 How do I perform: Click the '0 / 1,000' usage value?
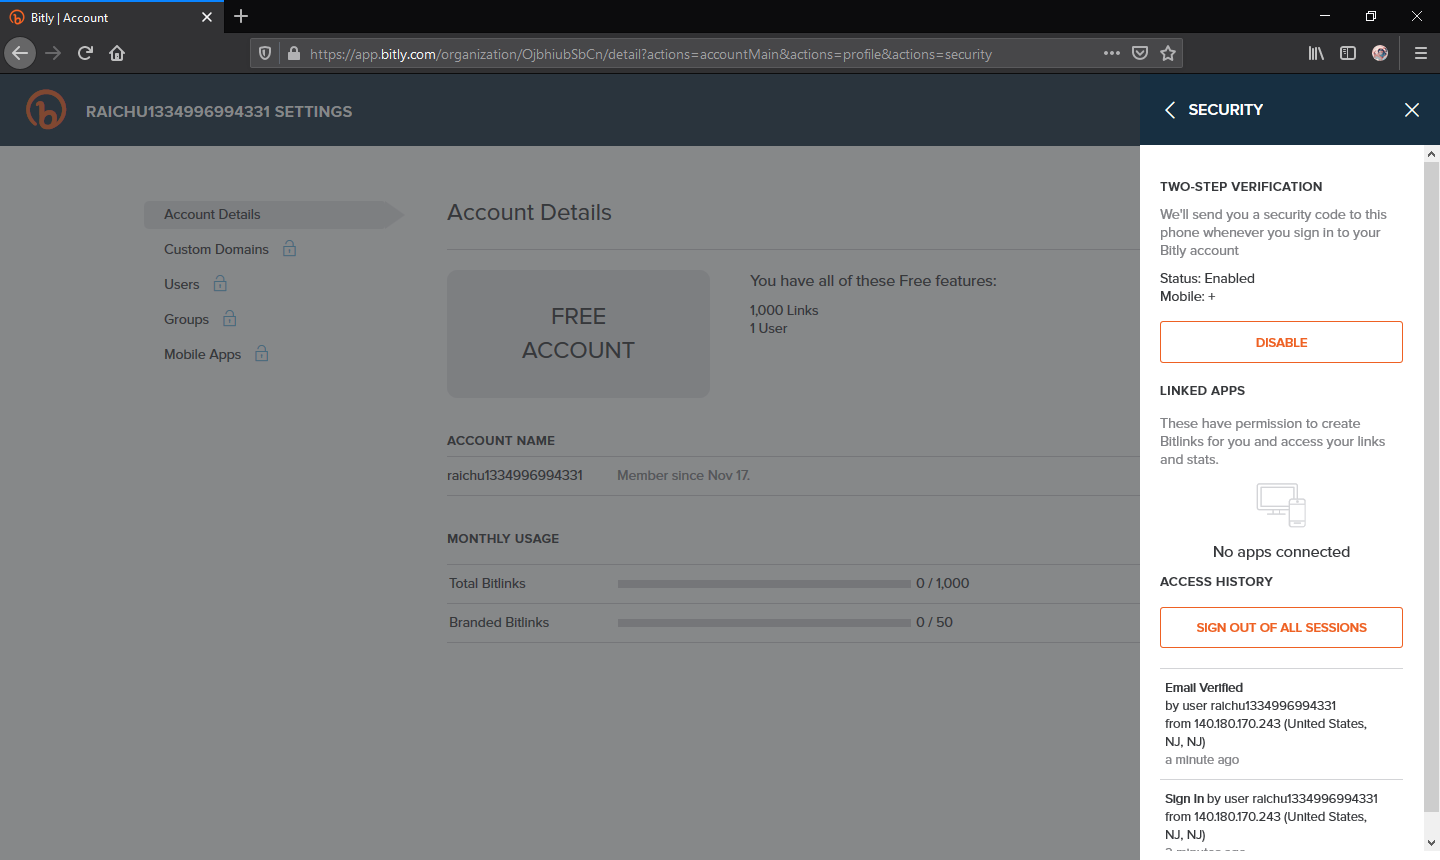click(x=942, y=583)
